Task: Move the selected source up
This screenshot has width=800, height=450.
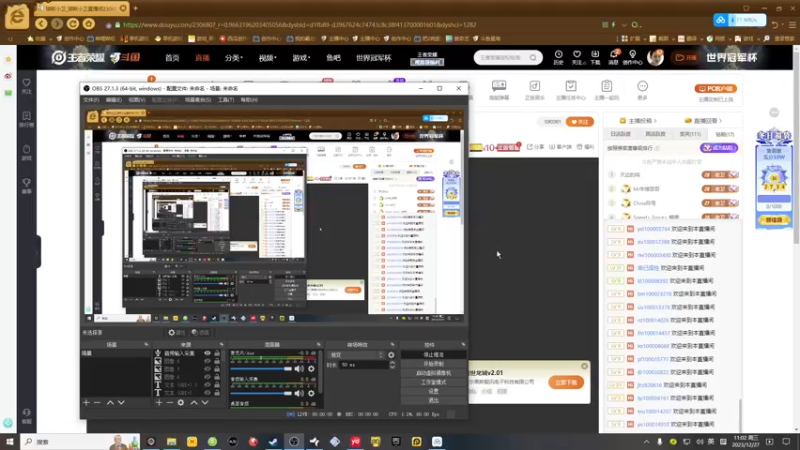Action: [194, 403]
